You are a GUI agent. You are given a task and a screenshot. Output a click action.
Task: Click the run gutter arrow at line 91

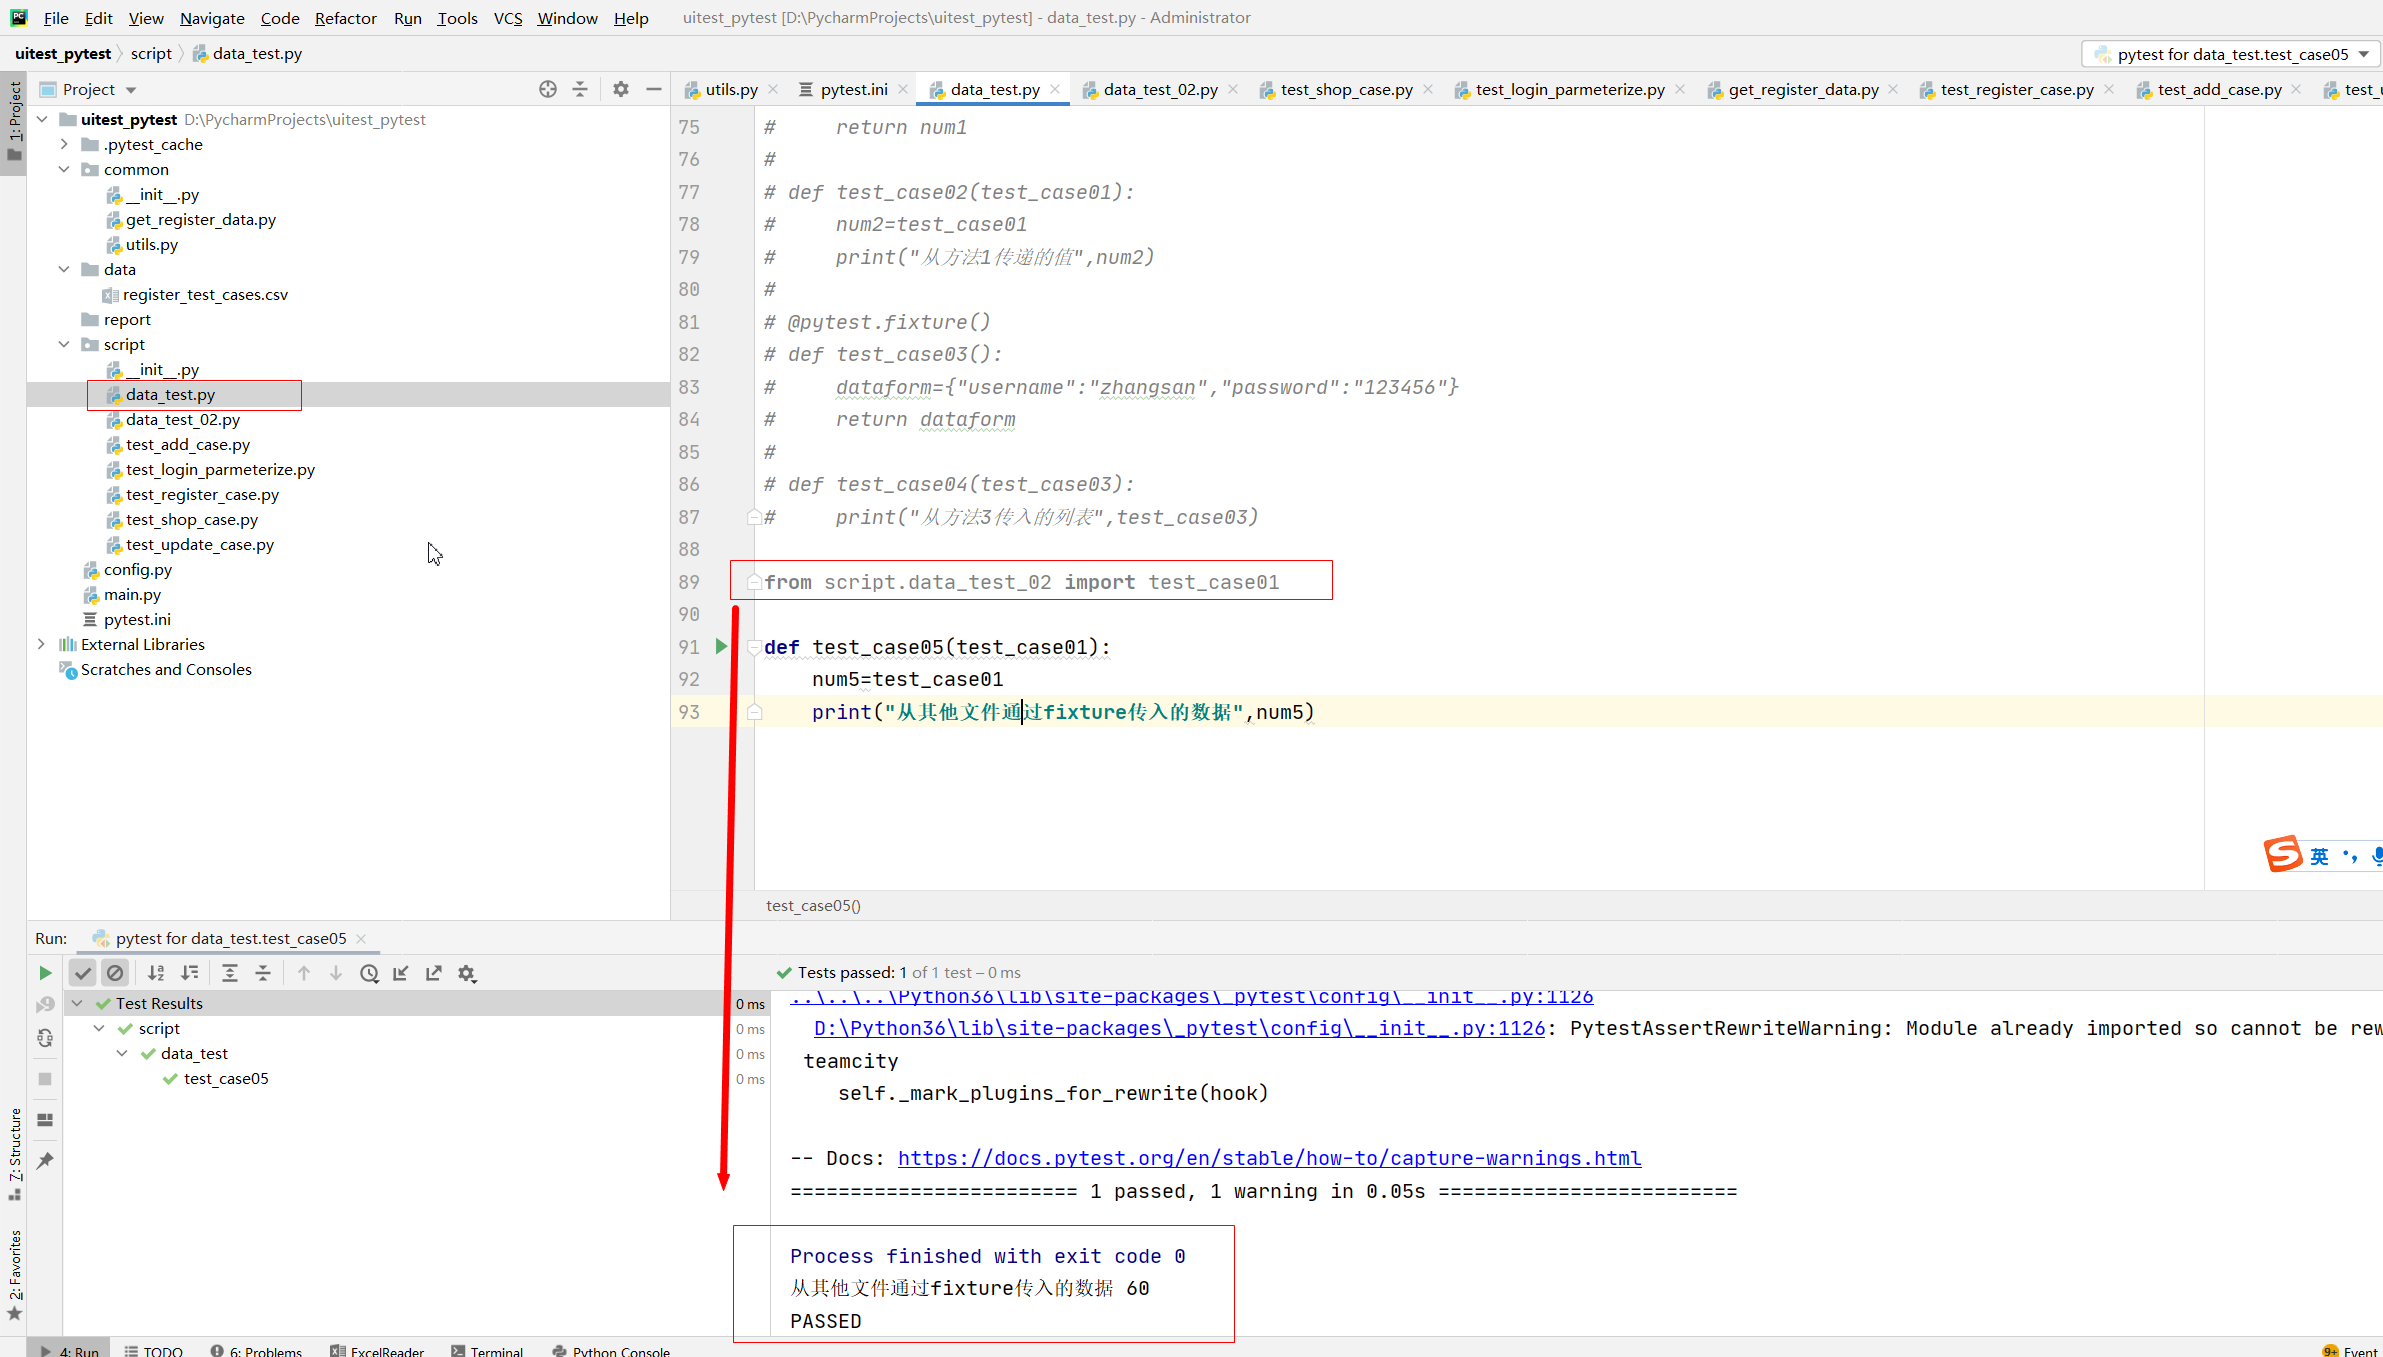(x=721, y=647)
